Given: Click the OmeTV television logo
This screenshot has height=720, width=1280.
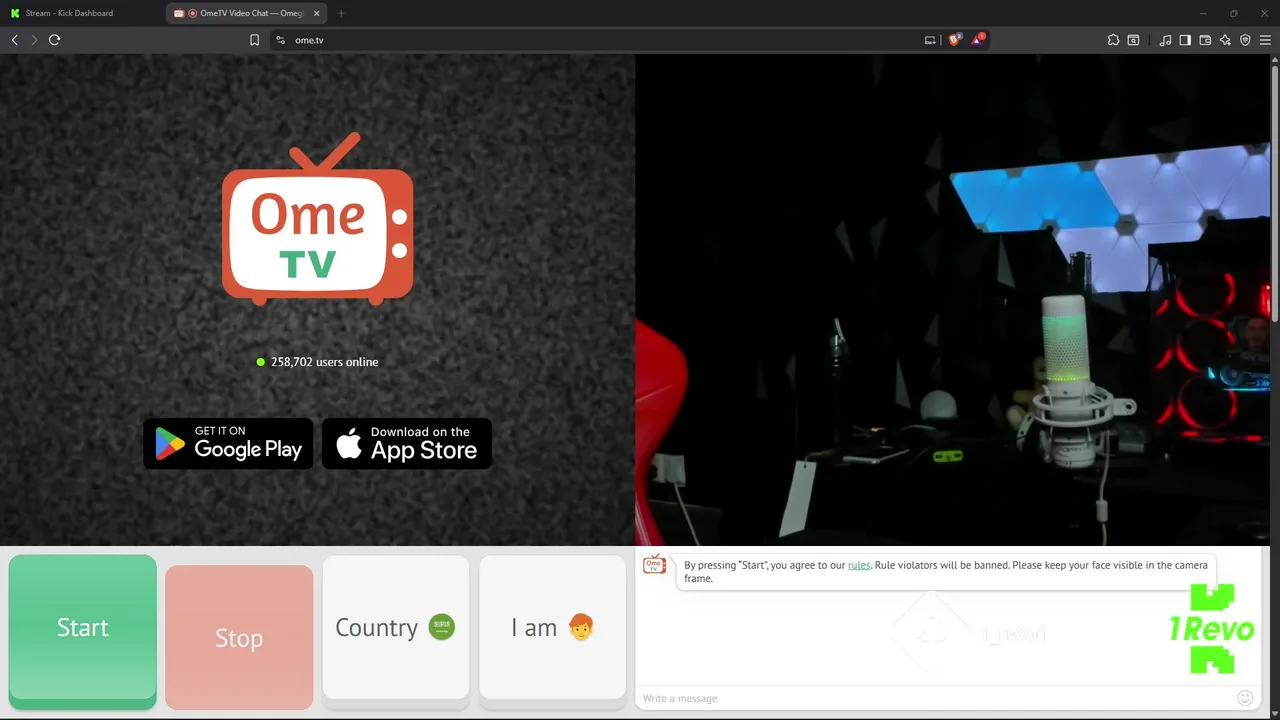Looking at the screenshot, I should [x=317, y=219].
